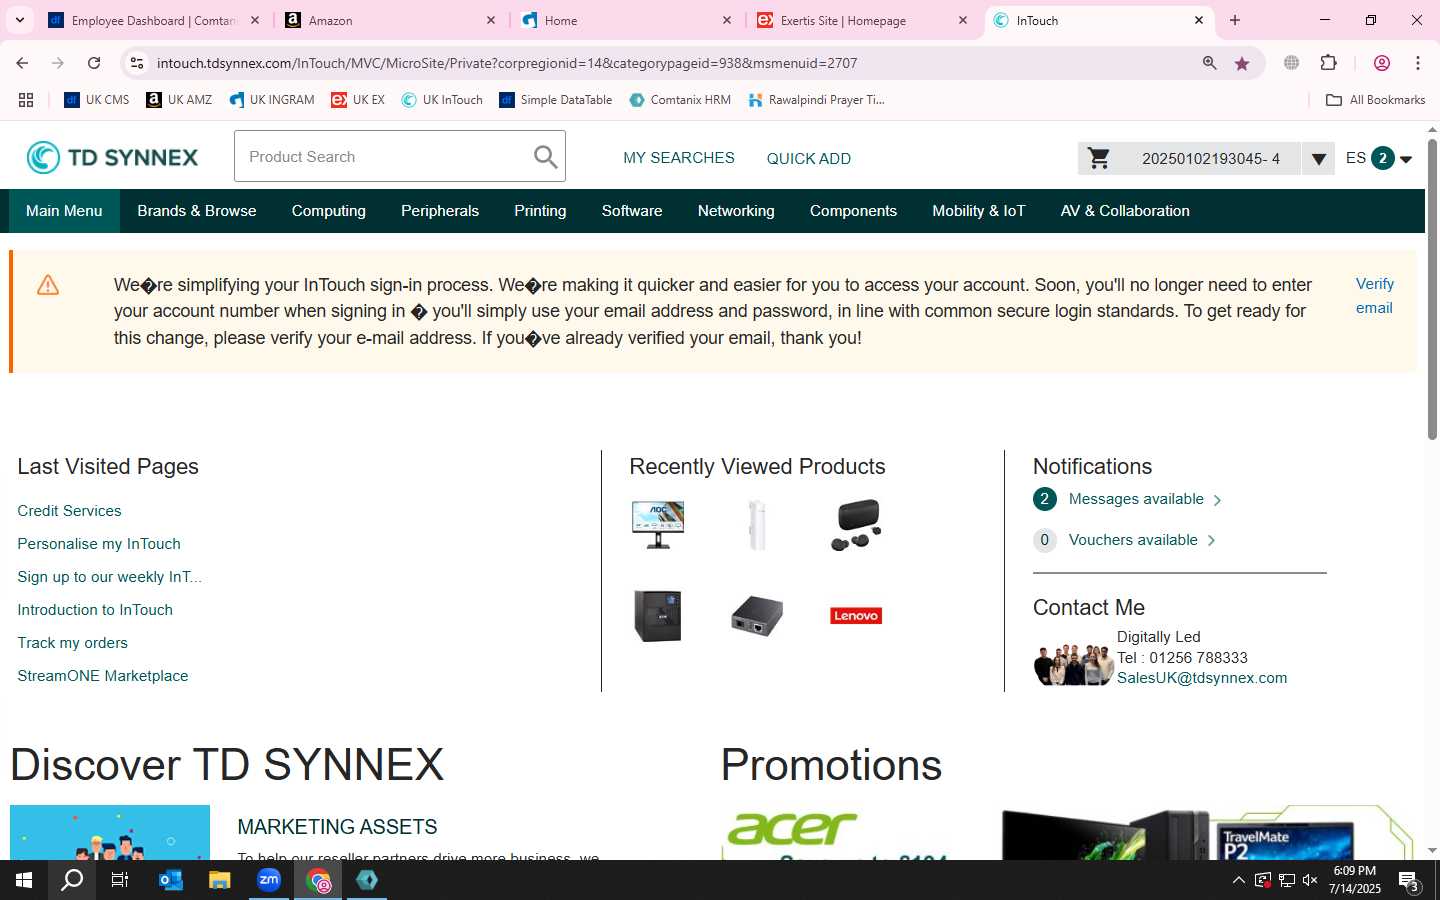Close the Amazon tab
Viewport: 1440px width, 900px height.
point(491,20)
